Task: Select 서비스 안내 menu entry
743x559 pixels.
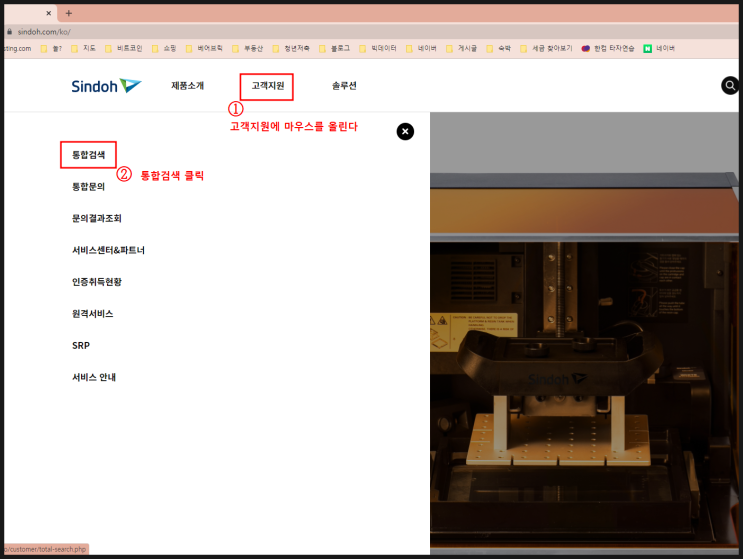Action: 94,377
